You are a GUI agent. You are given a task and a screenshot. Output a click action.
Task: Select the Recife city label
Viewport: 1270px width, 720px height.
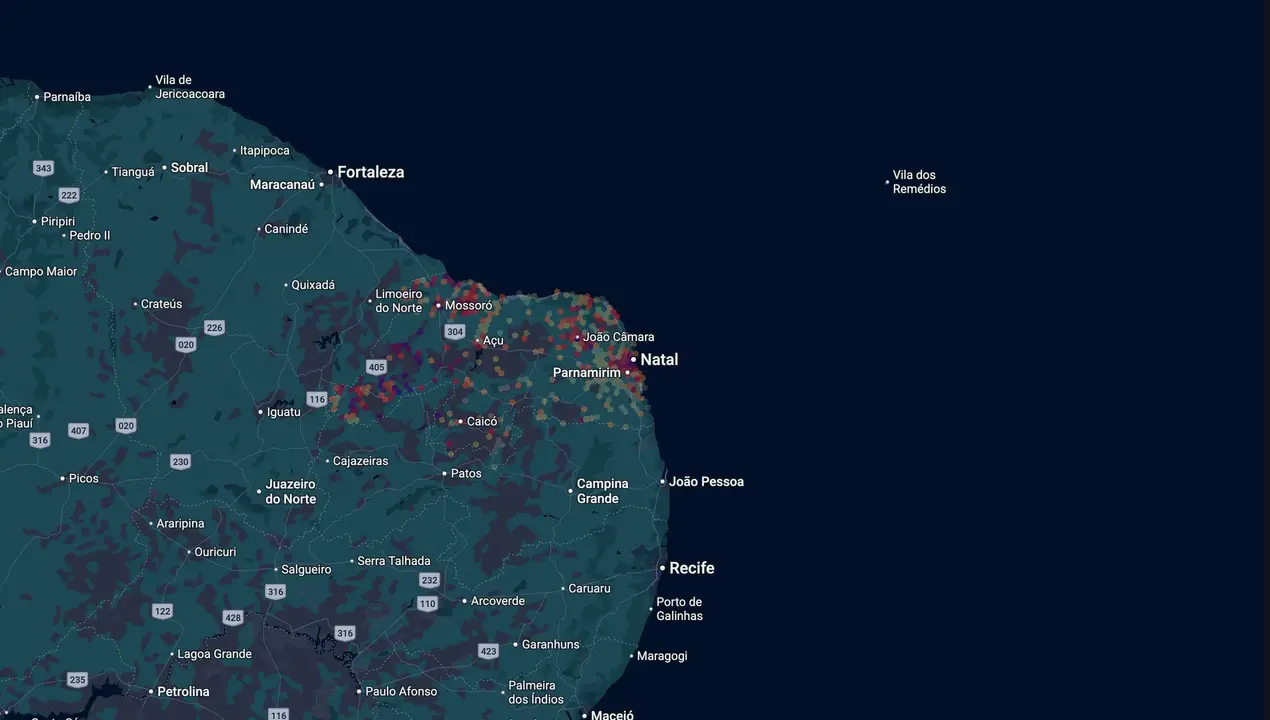(692, 568)
